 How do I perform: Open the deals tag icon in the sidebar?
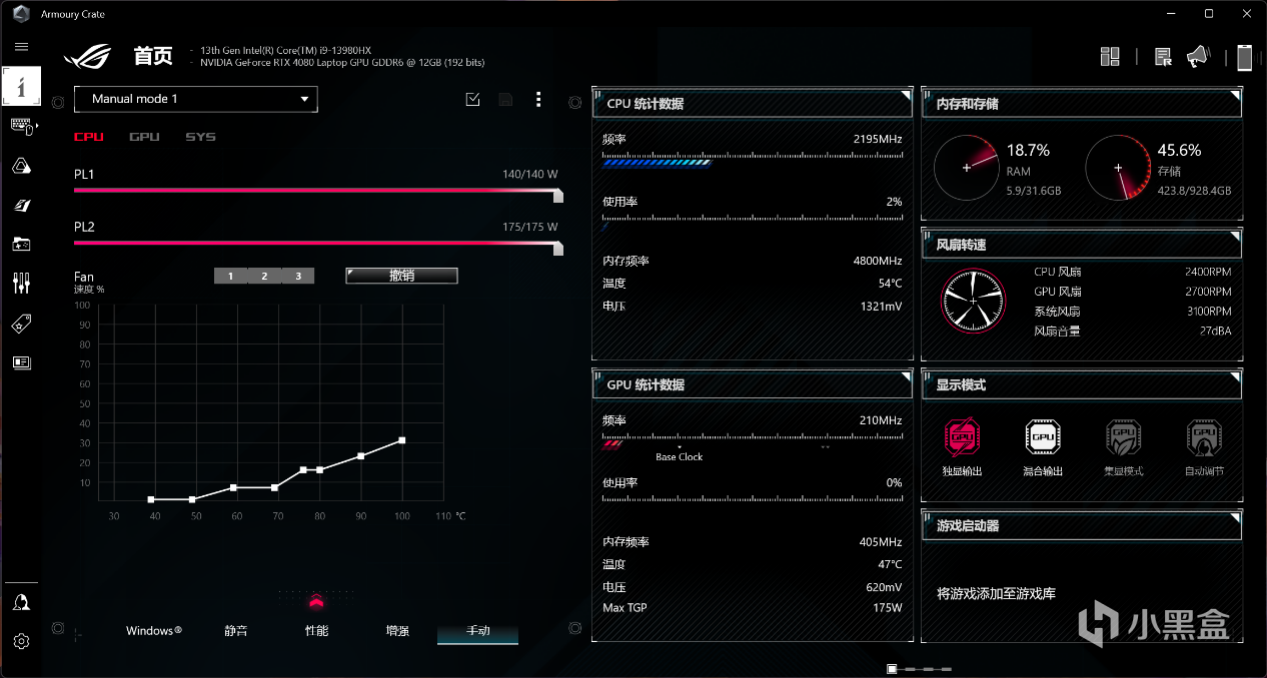coord(21,323)
